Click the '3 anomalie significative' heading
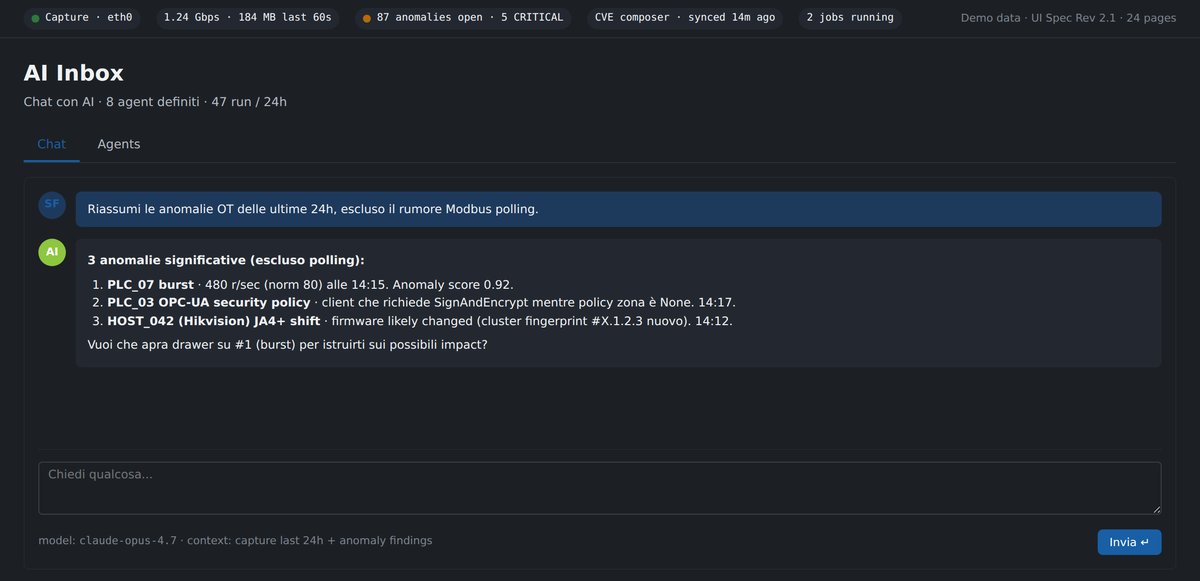1200x581 pixels. [226, 260]
